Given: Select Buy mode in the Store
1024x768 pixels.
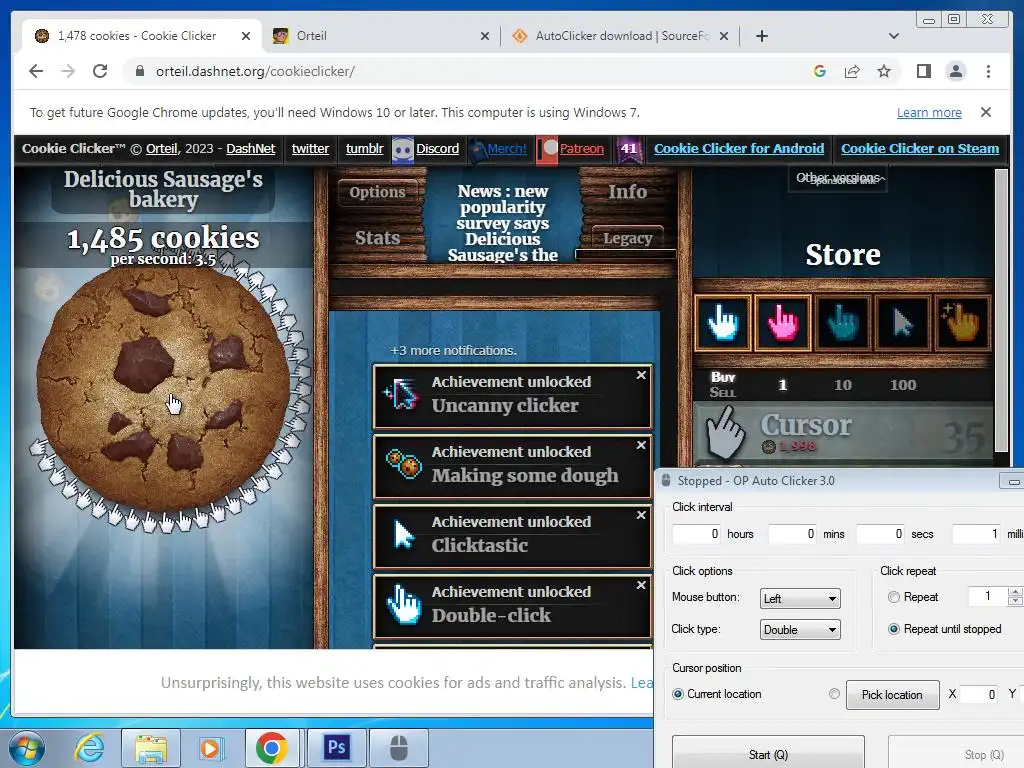Looking at the screenshot, I should pyautogui.click(x=723, y=377).
